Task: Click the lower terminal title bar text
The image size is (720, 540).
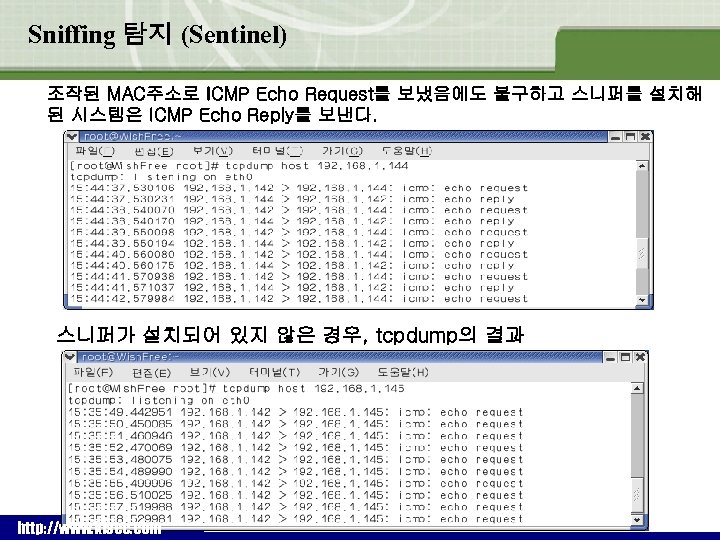Action: tap(130, 357)
